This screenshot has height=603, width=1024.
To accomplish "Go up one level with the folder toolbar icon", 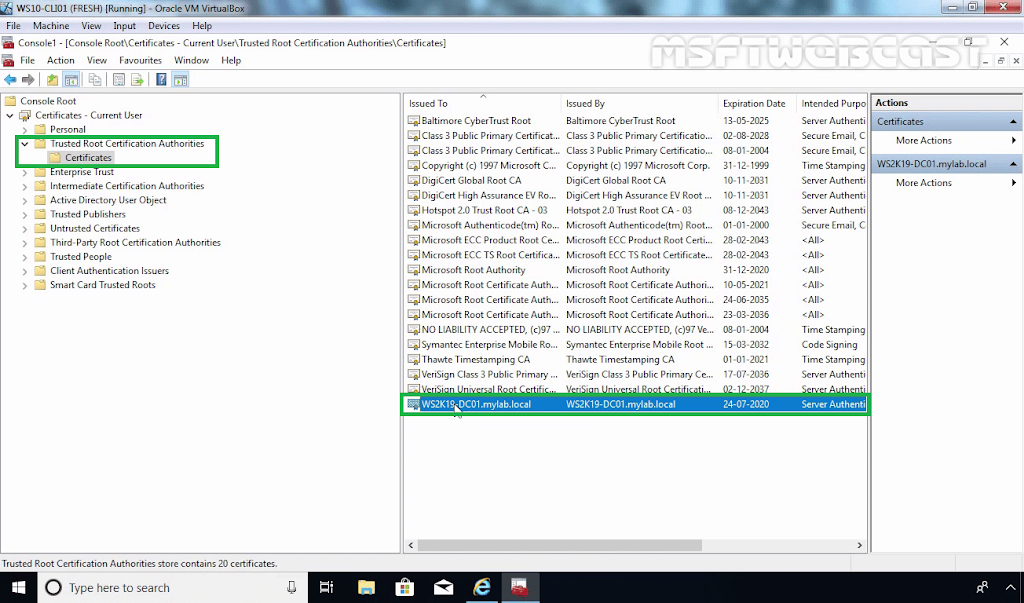I will (x=52, y=80).
